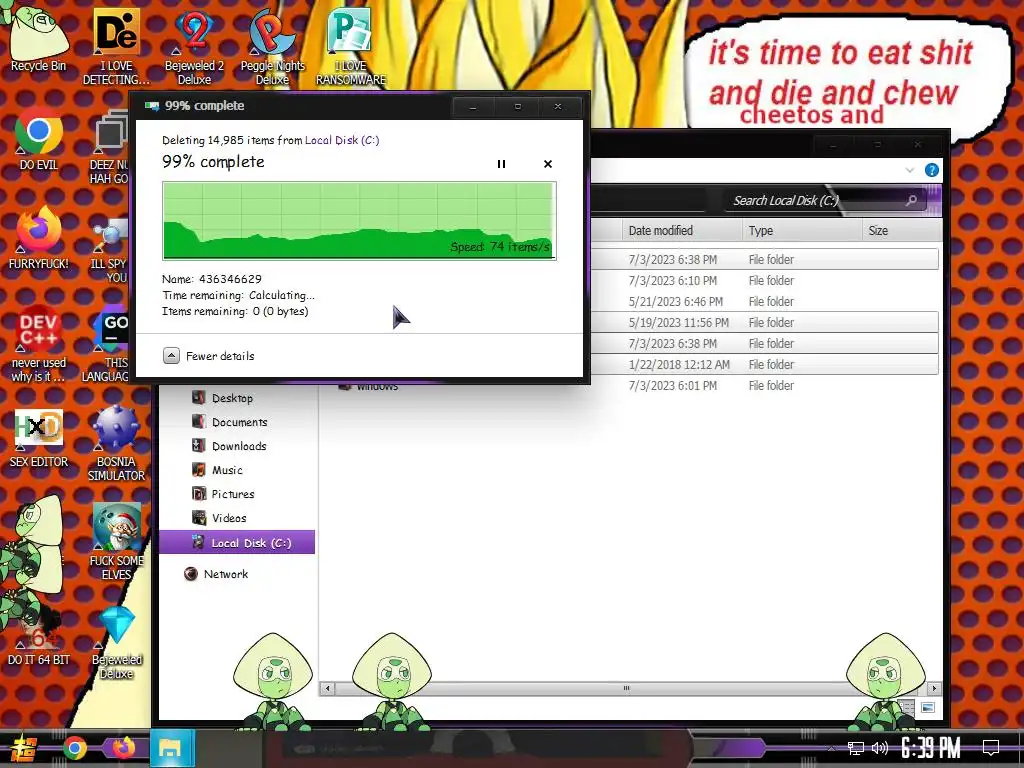Open the I LOVE DETECTING desktop shortcut
The height and width of the screenshot is (768, 1024).
click(x=116, y=46)
